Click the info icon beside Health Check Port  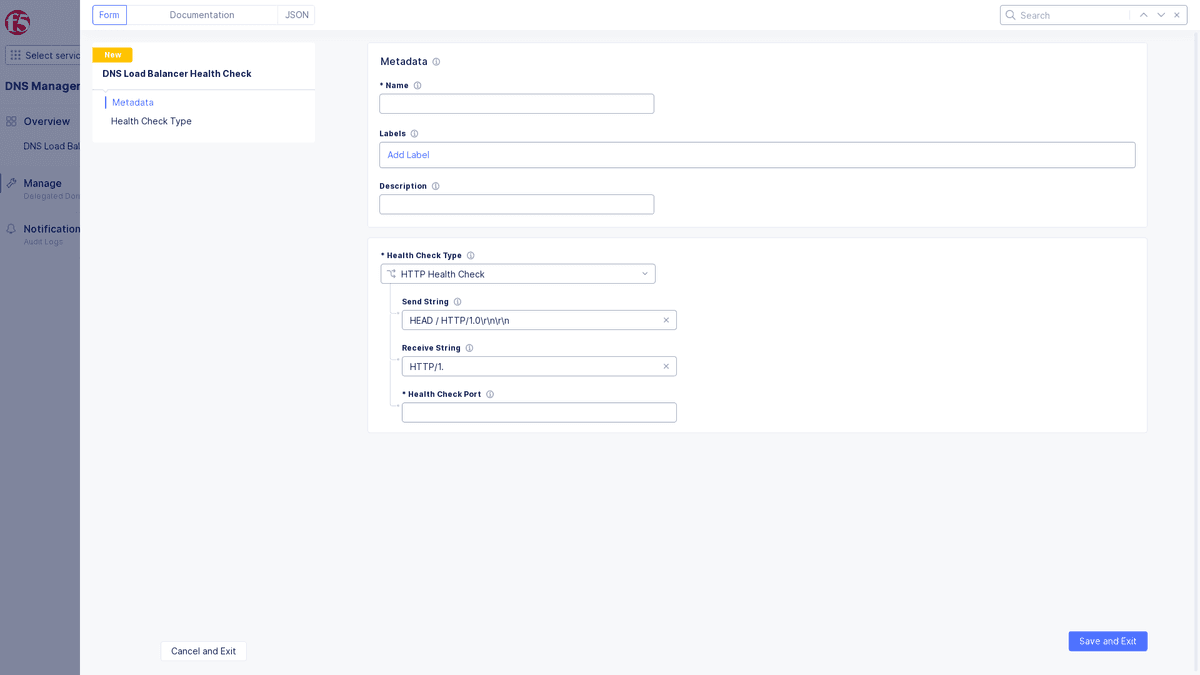click(489, 393)
